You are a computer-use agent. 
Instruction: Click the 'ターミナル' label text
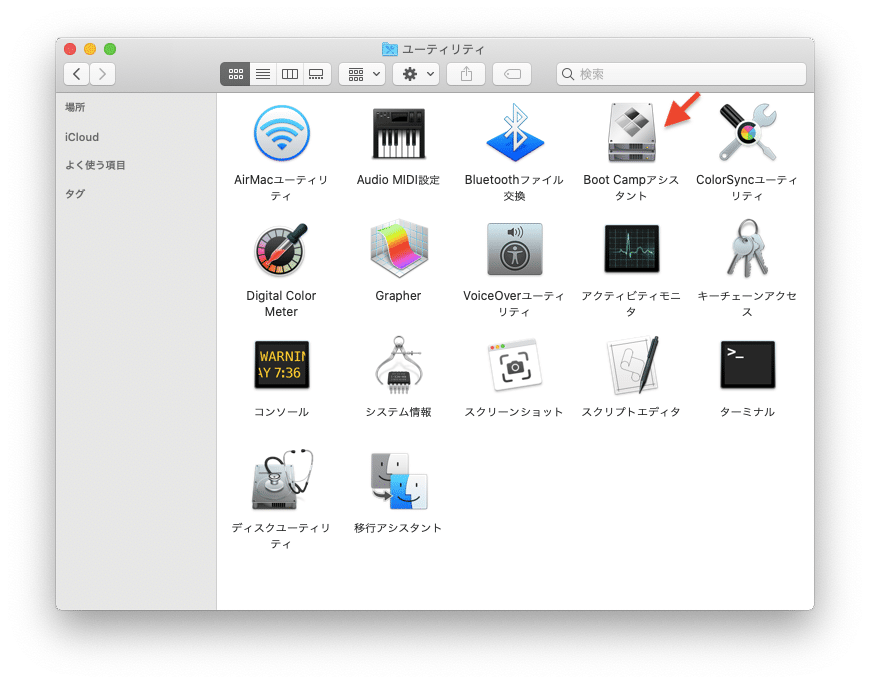747,412
